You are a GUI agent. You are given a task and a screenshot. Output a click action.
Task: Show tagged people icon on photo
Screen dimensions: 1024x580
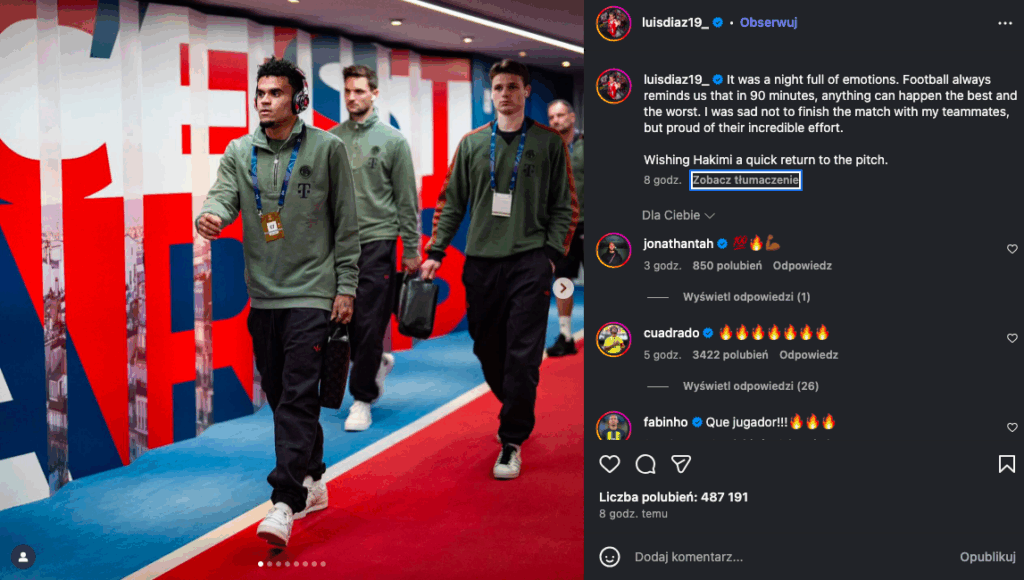point(23,556)
